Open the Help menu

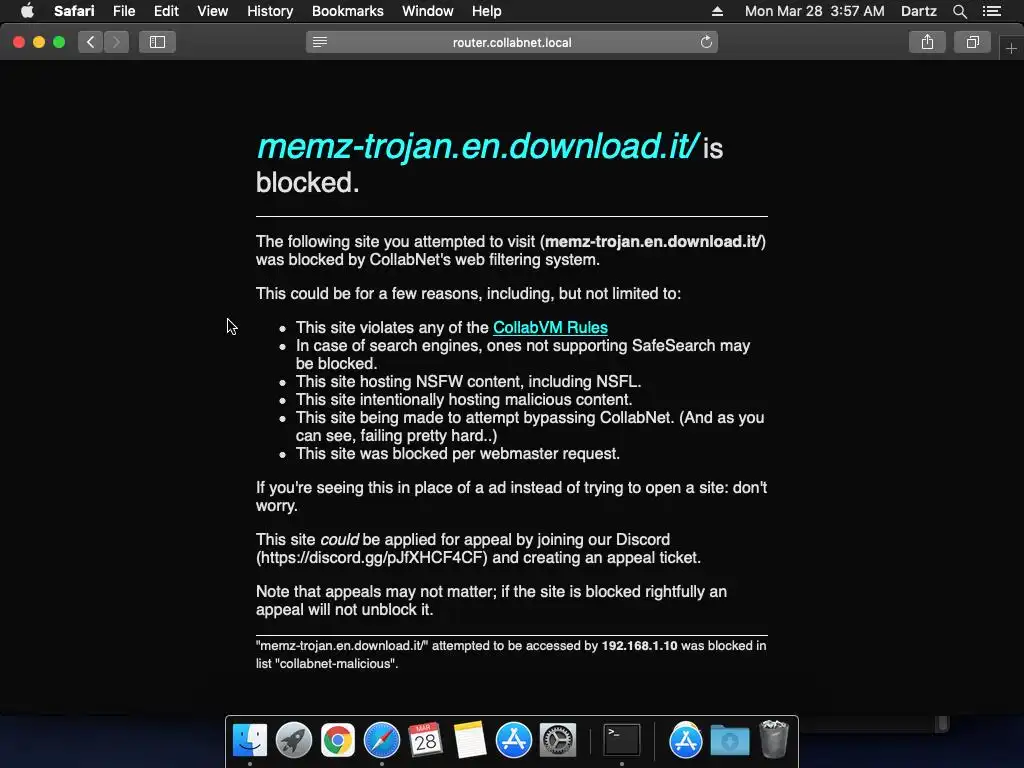click(487, 11)
